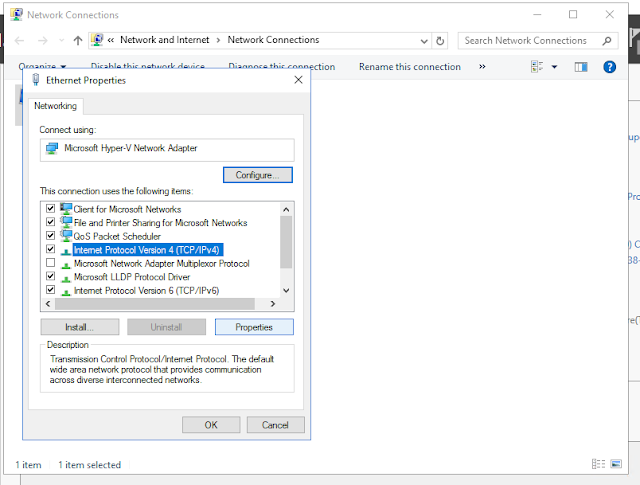Viewport: 640px width, 485px height.
Task: Click QoS Packet Scheduler icon
Action: click(66, 235)
